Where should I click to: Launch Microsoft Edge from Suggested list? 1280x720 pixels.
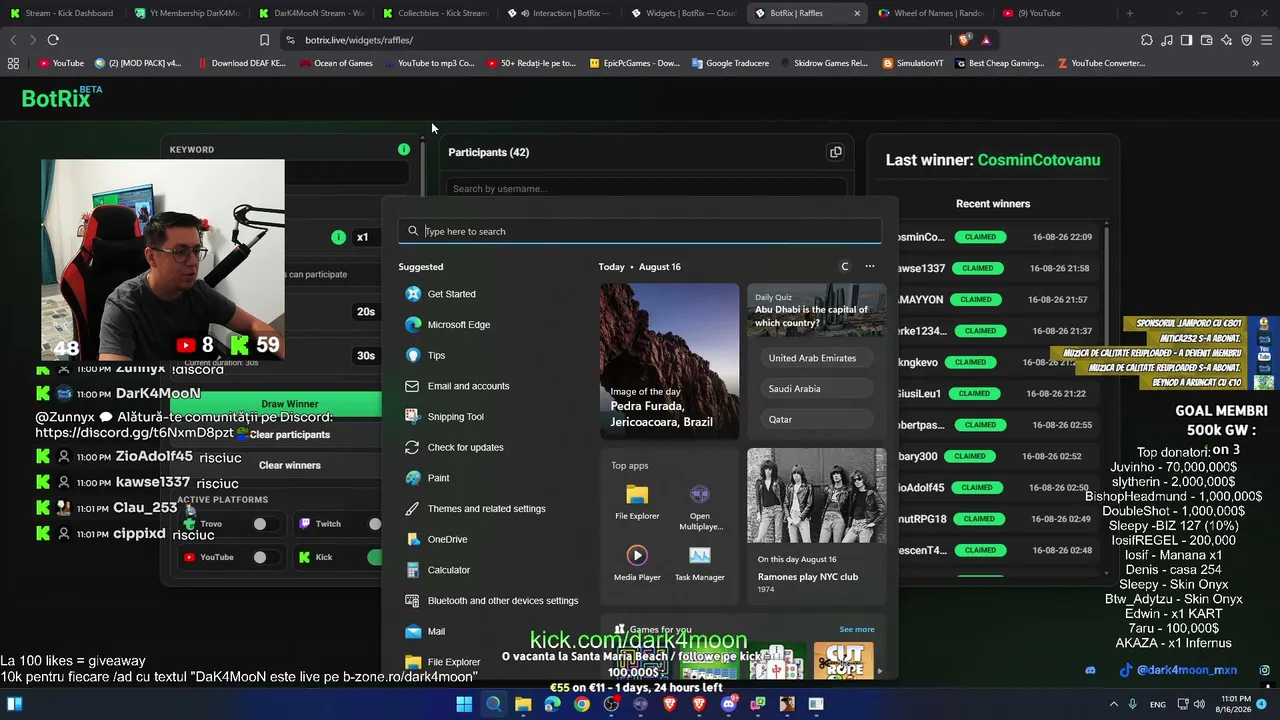(447, 325)
